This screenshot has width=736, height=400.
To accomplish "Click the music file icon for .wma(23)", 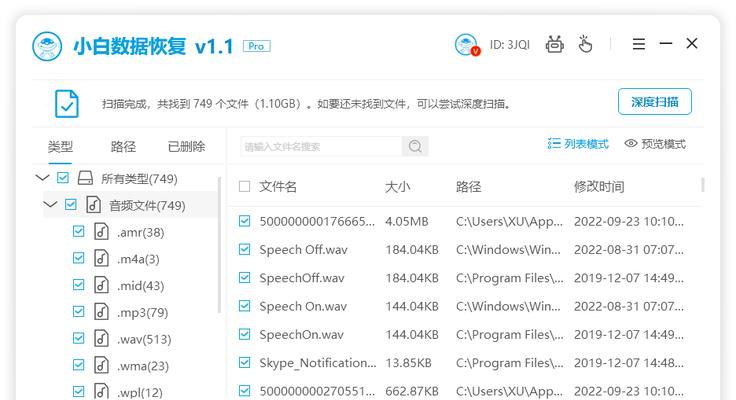I will tap(101, 365).
